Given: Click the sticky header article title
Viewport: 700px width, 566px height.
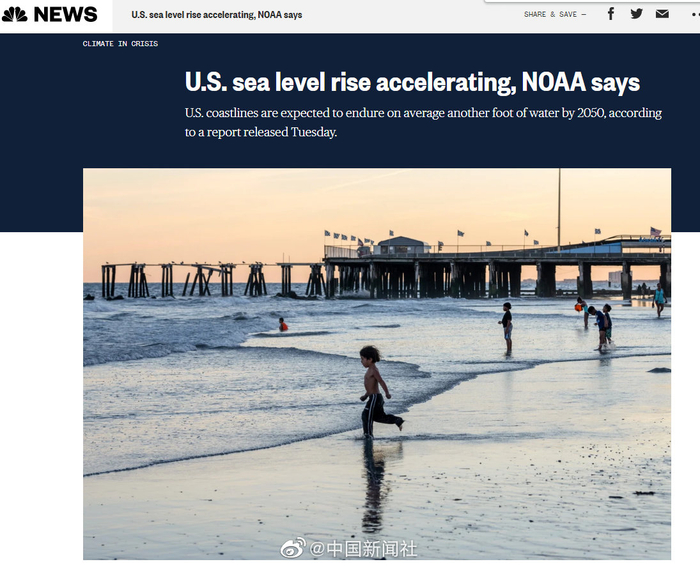Looking at the screenshot, I should 217,15.
